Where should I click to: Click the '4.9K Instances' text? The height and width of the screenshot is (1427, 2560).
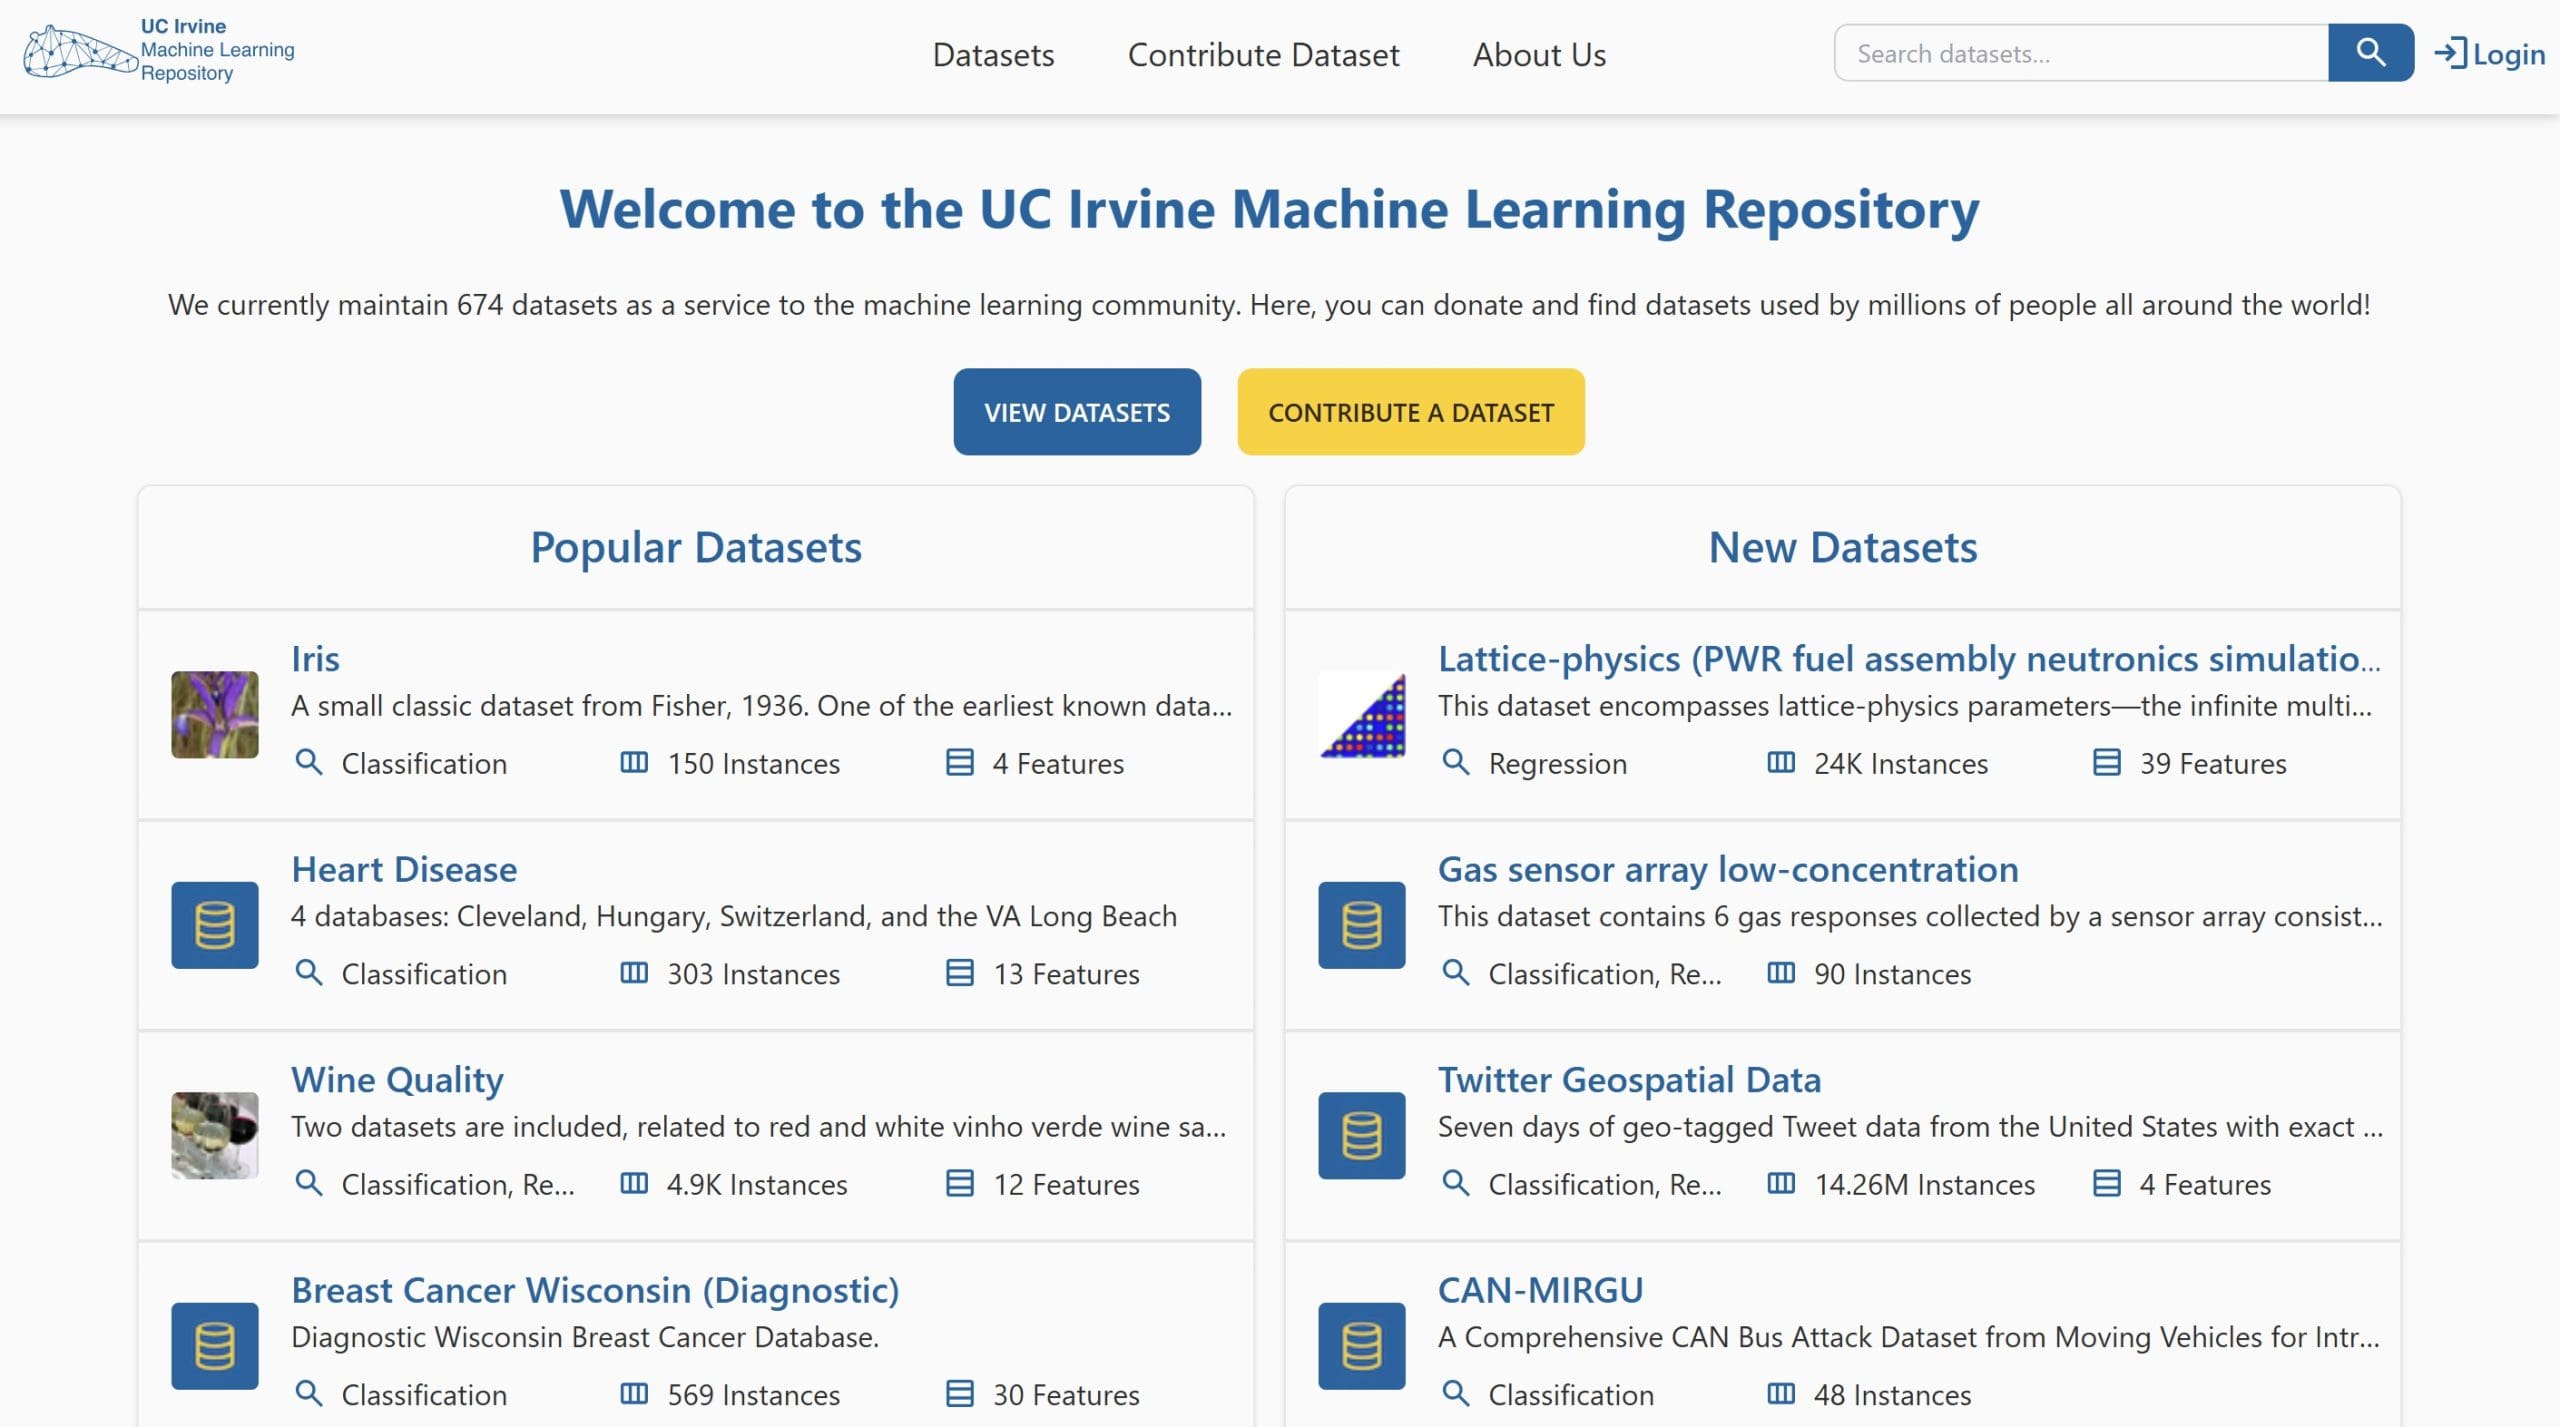(x=757, y=1184)
